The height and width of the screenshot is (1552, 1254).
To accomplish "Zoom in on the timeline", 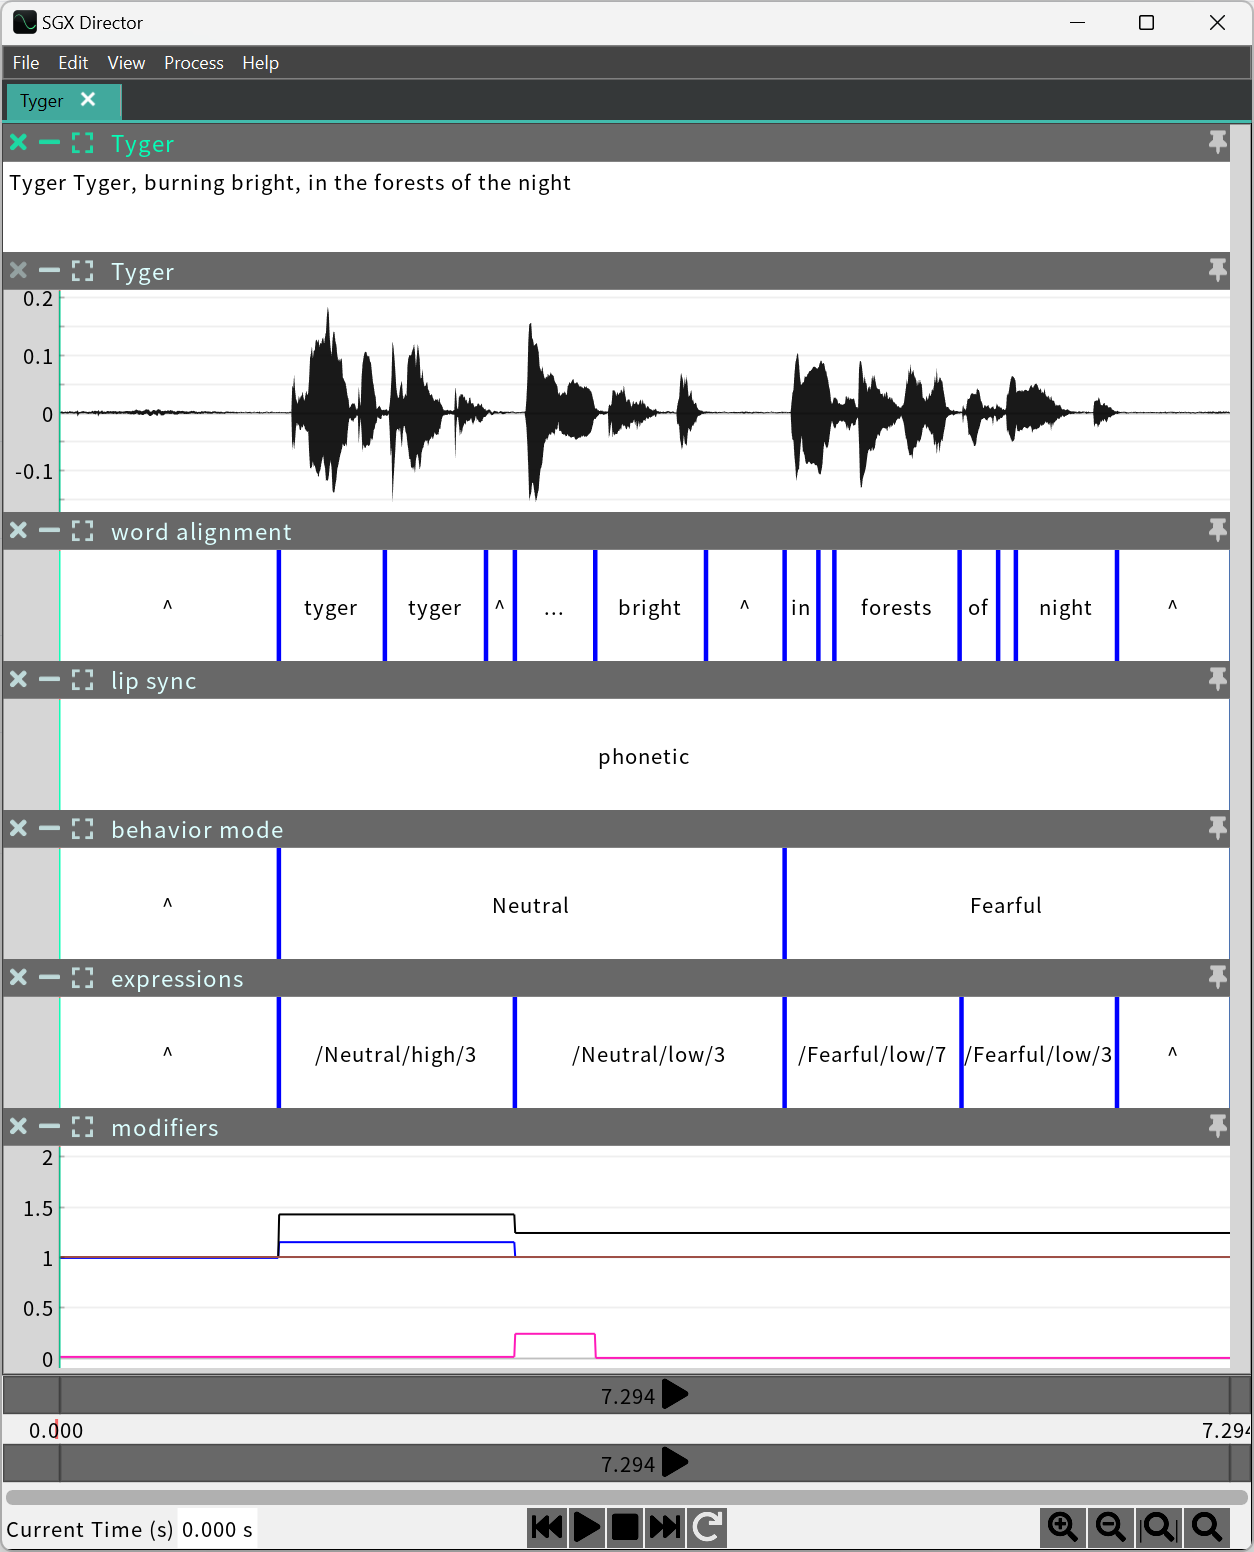I will coord(1063,1528).
